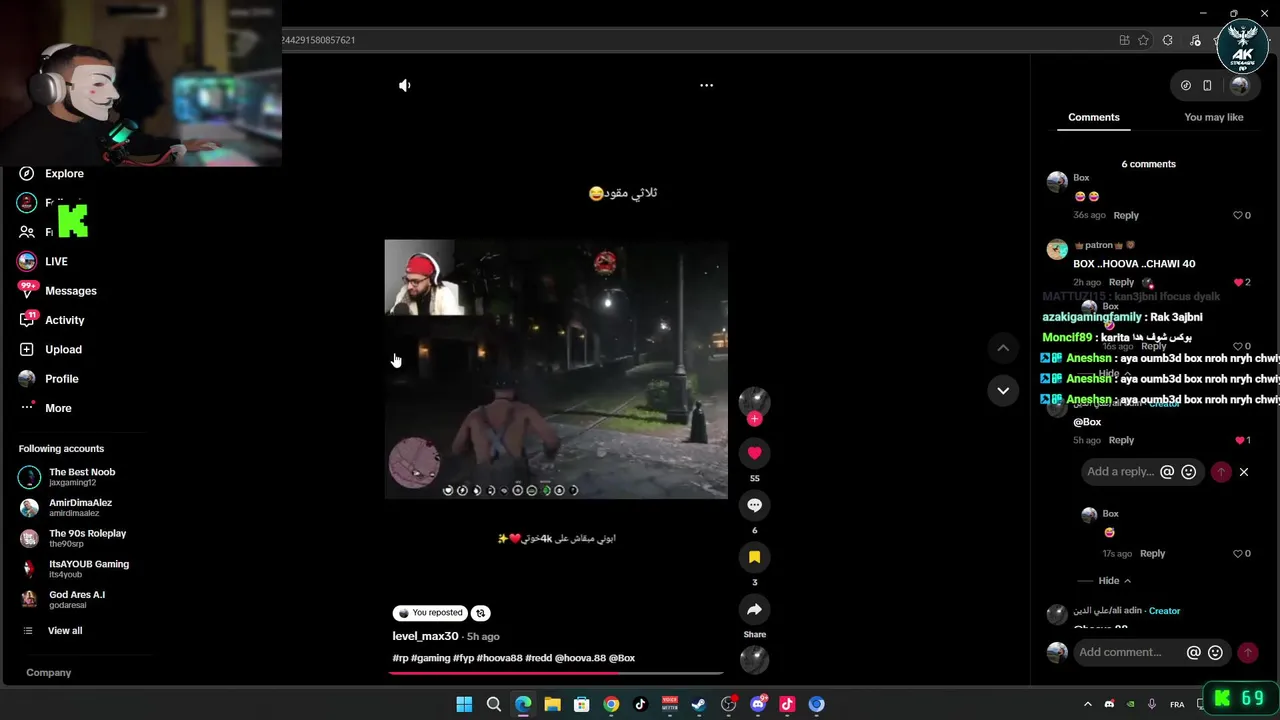Insert mention with @ in Add comment box

pyautogui.click(x=1193, y=652)
